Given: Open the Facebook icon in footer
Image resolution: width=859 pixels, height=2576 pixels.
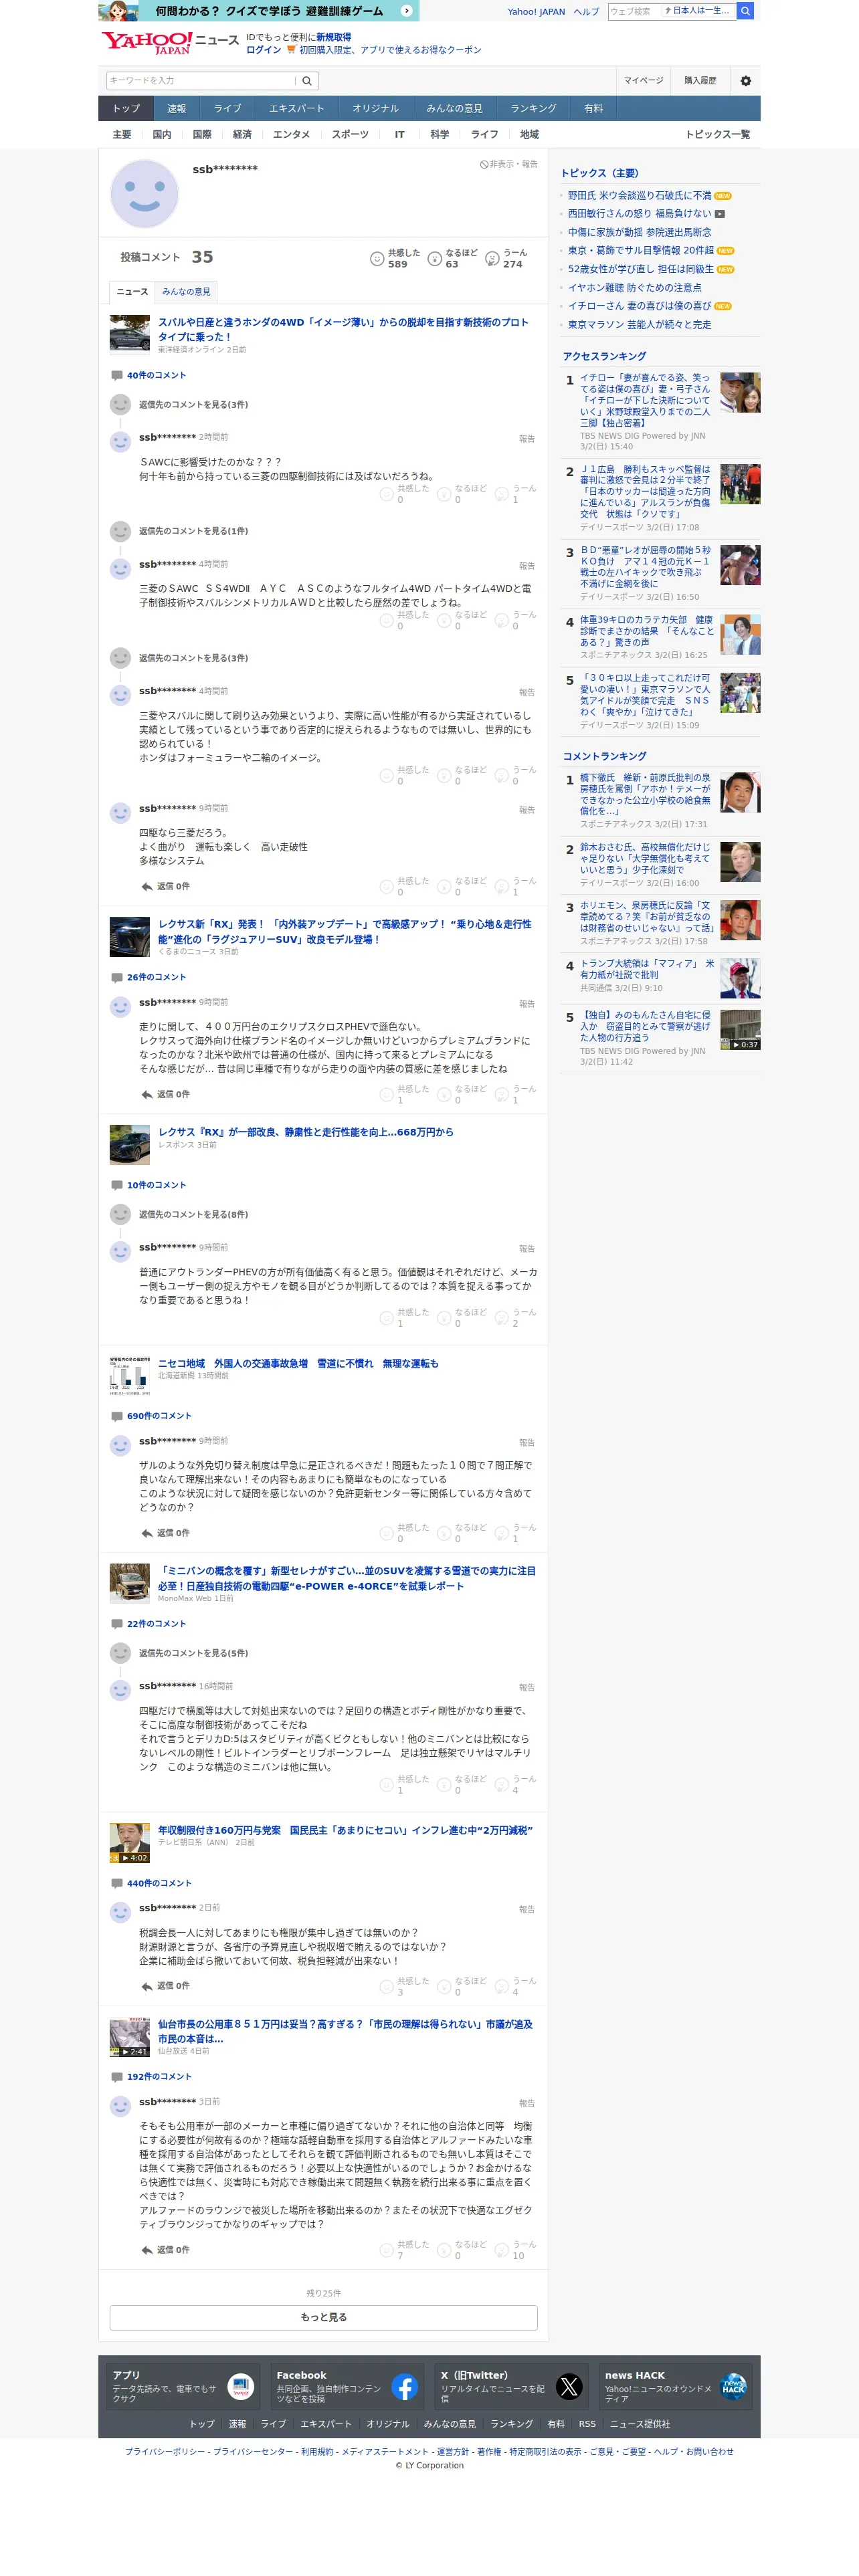Looking at the screenshot, I should point(404,2387).
